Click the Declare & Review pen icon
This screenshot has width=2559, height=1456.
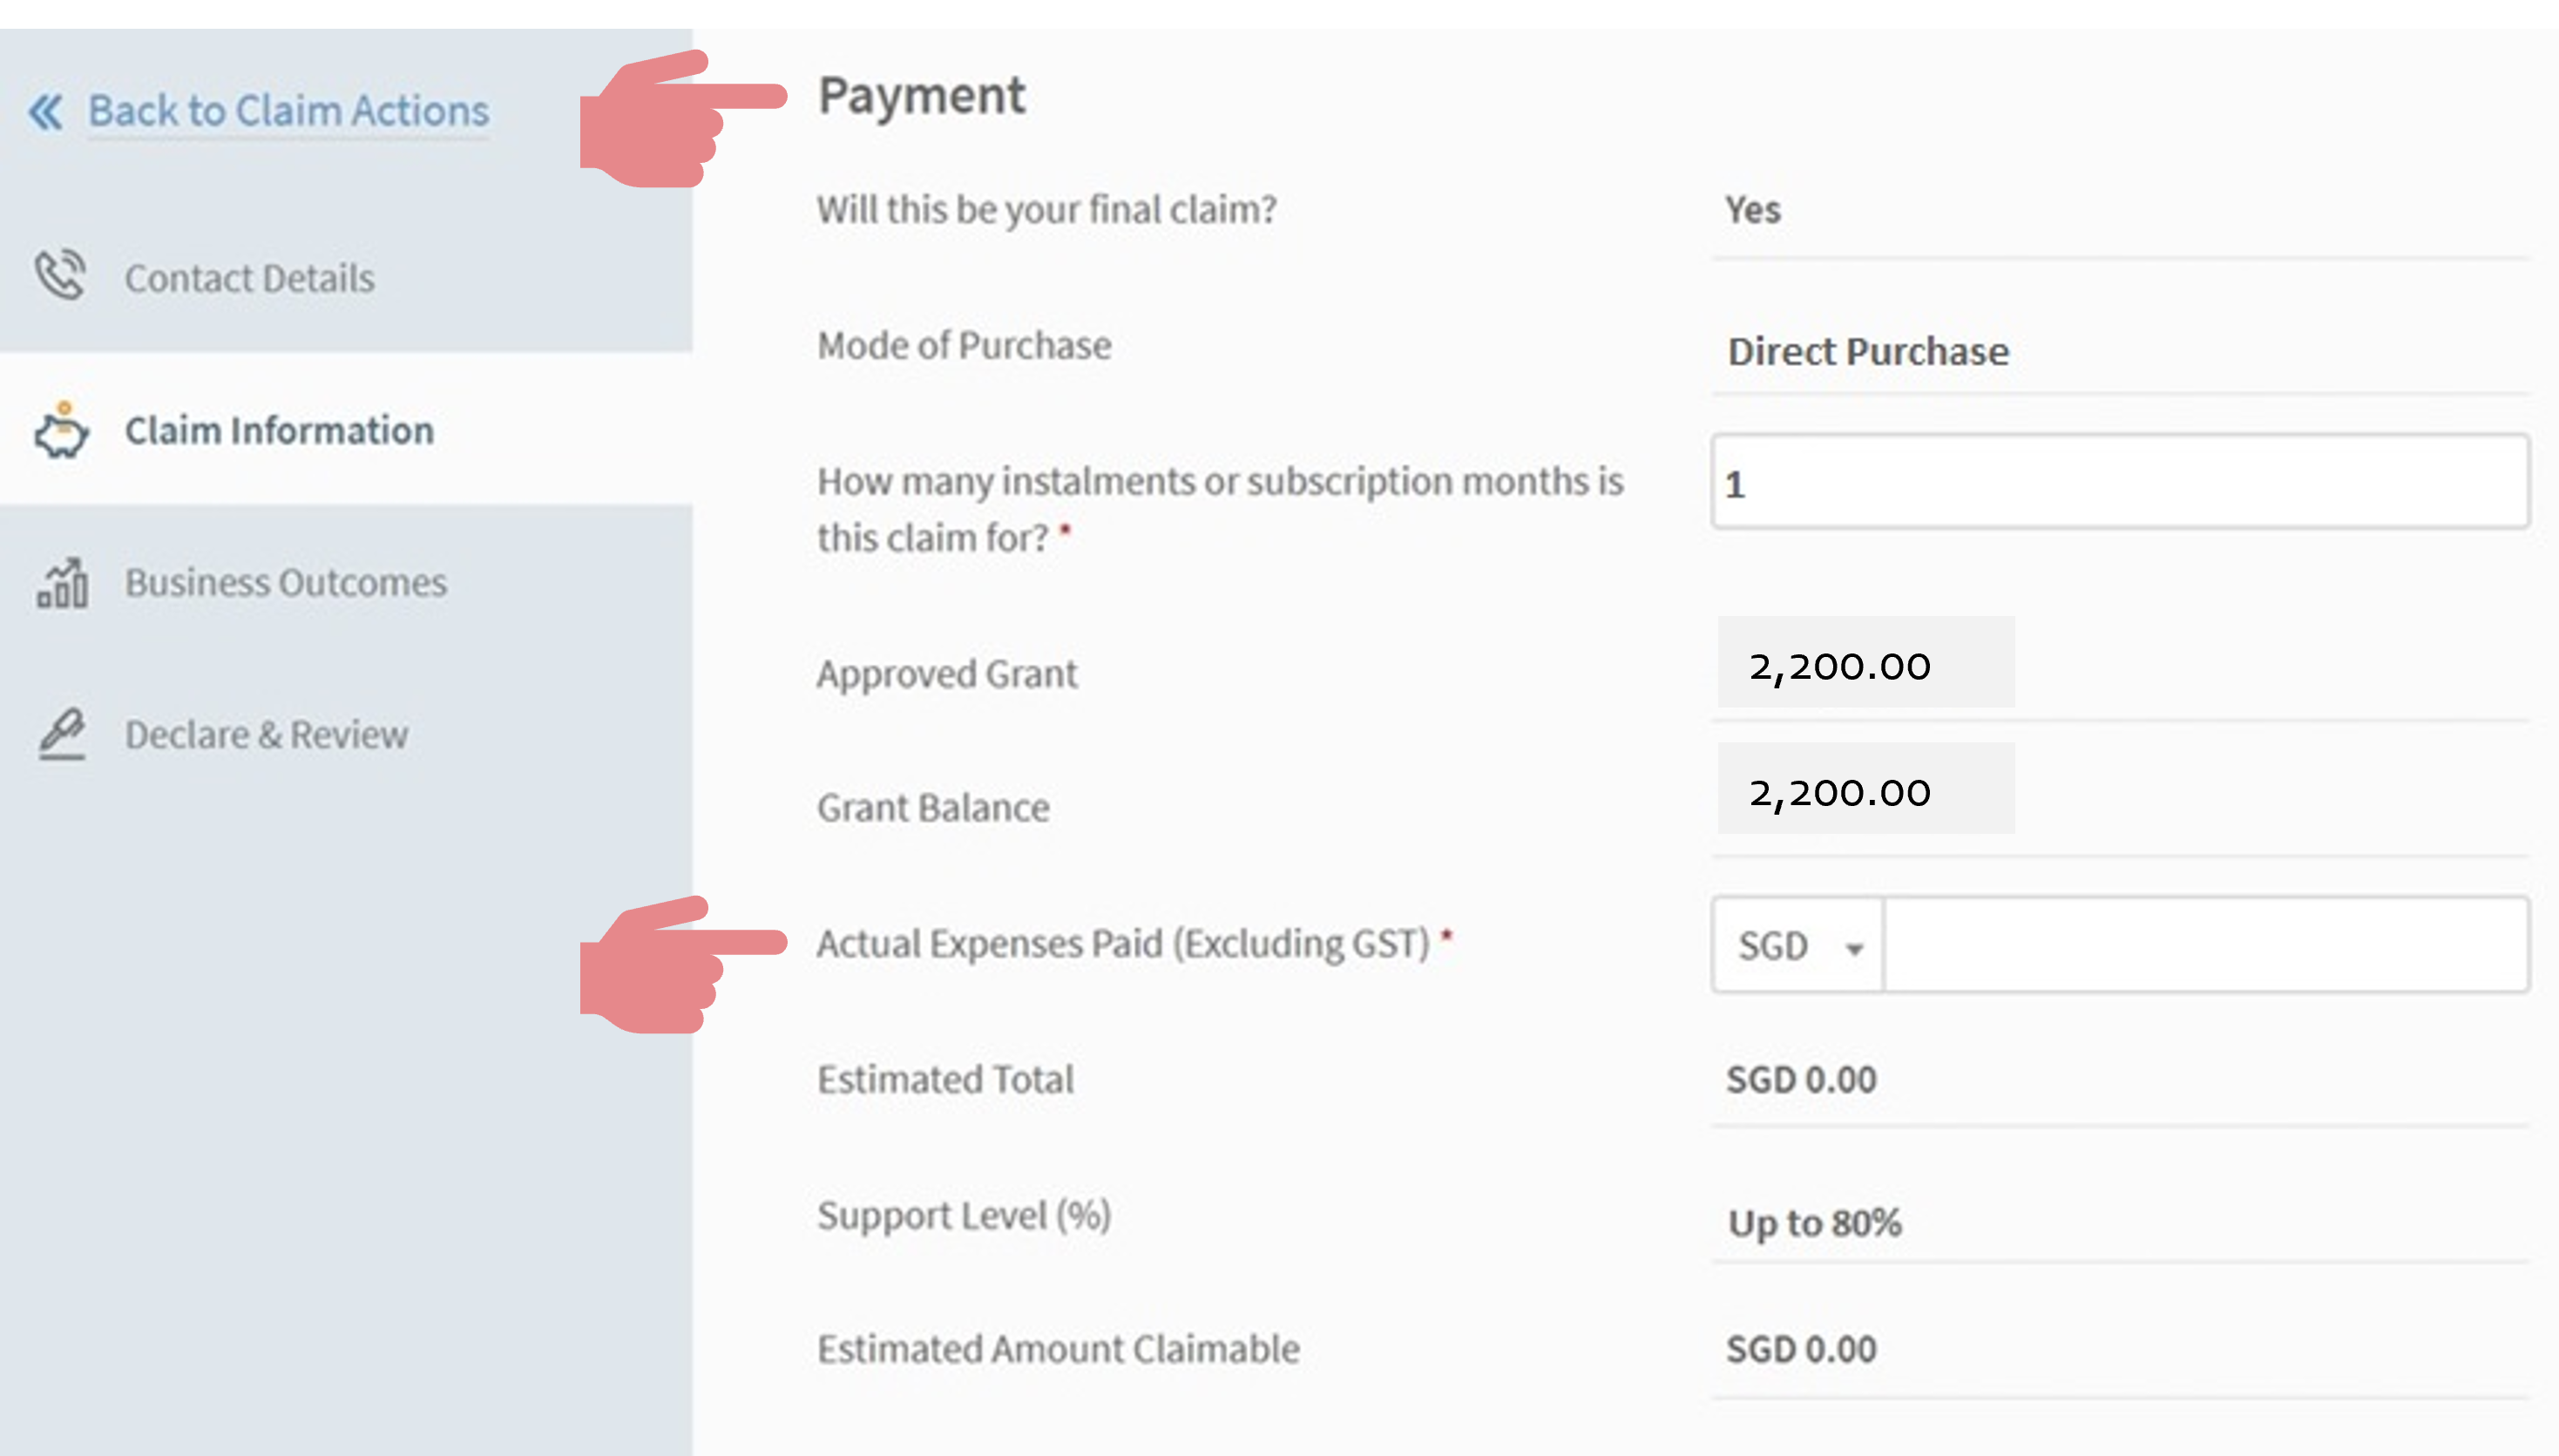62,734
